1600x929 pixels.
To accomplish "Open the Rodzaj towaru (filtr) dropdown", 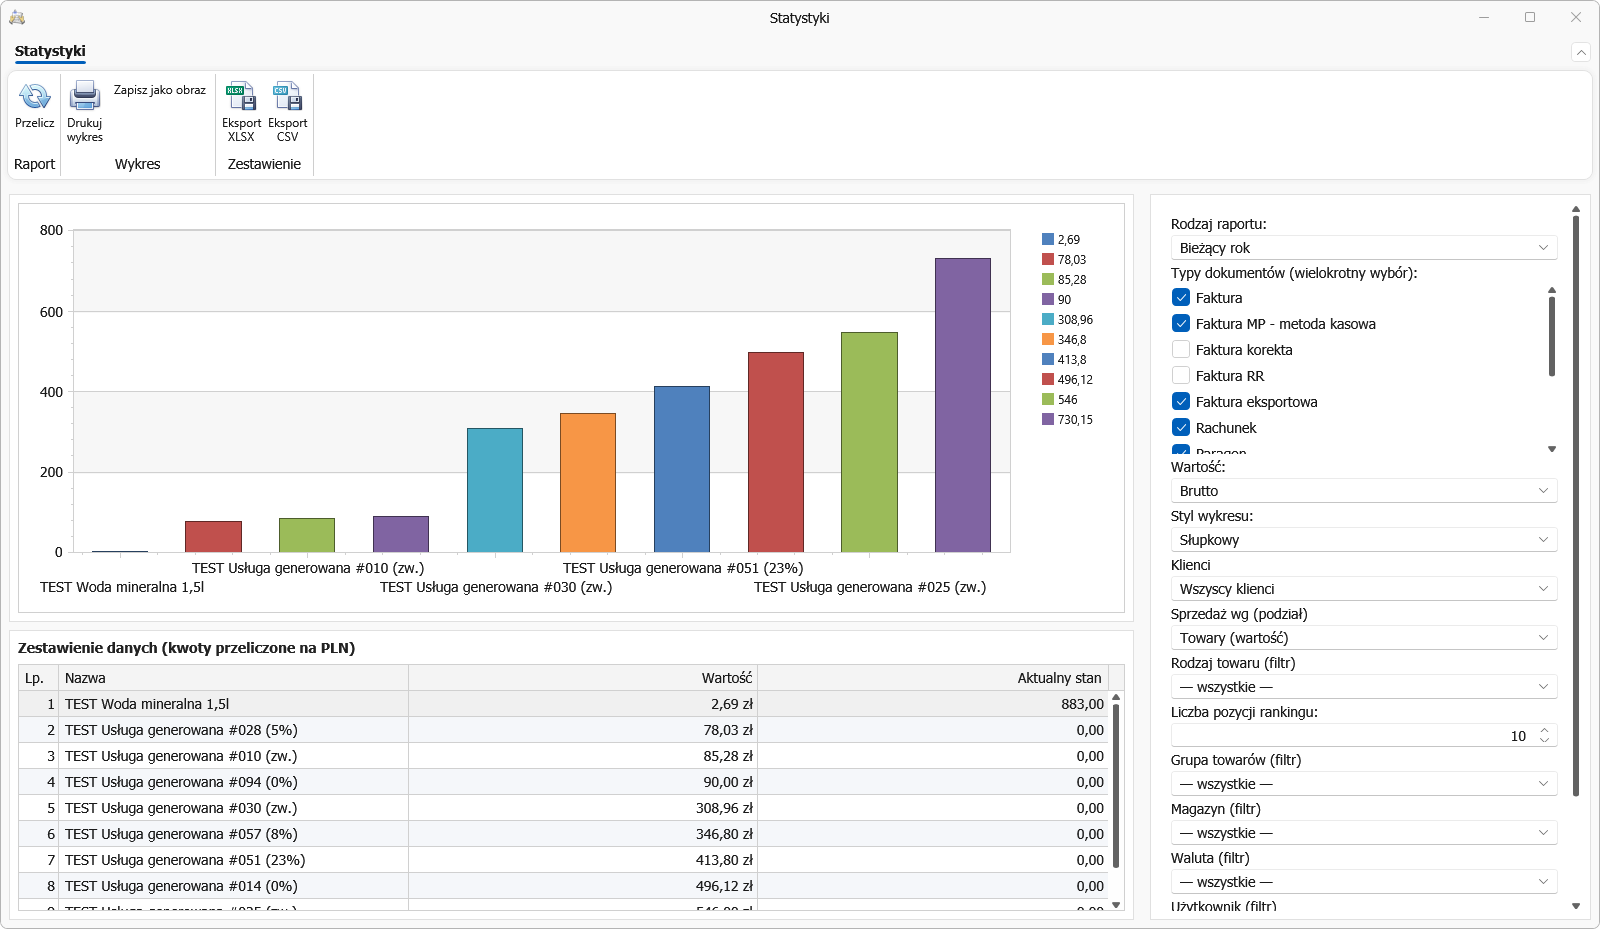I will click(x=1364, y=687).
